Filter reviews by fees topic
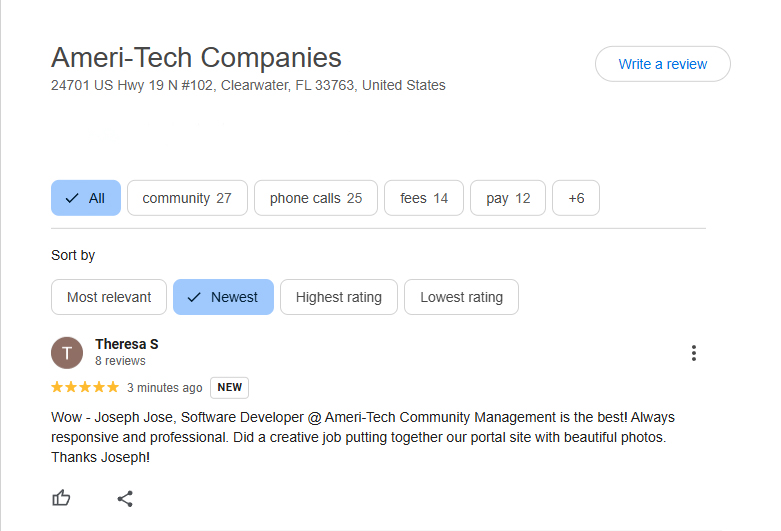Viewport: 781px width, 531px height. (424, 198)
